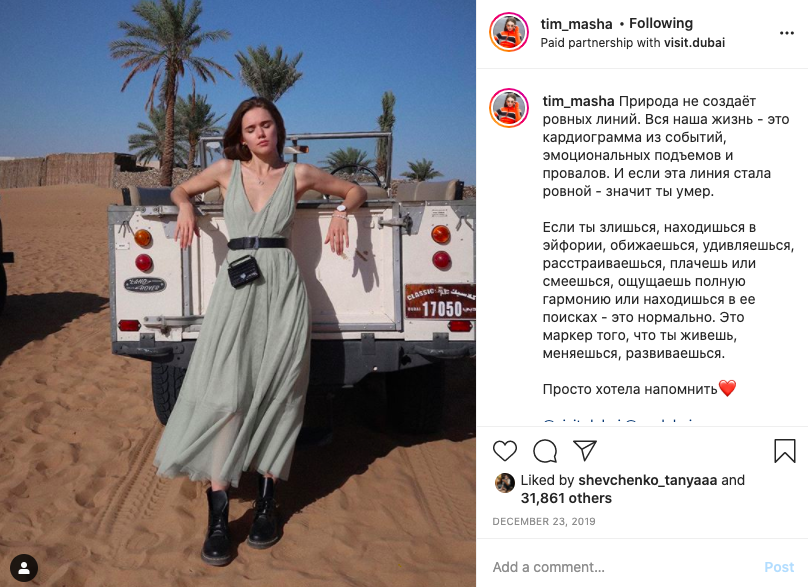Open tim_masha profile picture in the header
808x587 pixels.
pyautogui.click(x=509, y=32)
